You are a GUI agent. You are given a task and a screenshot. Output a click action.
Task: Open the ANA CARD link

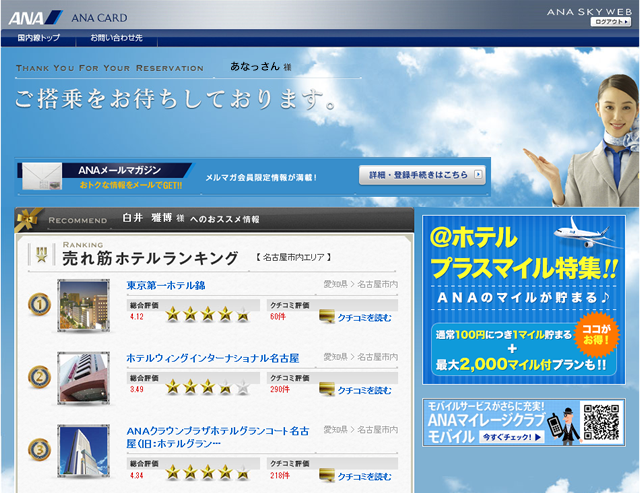(x=99, y=18)
